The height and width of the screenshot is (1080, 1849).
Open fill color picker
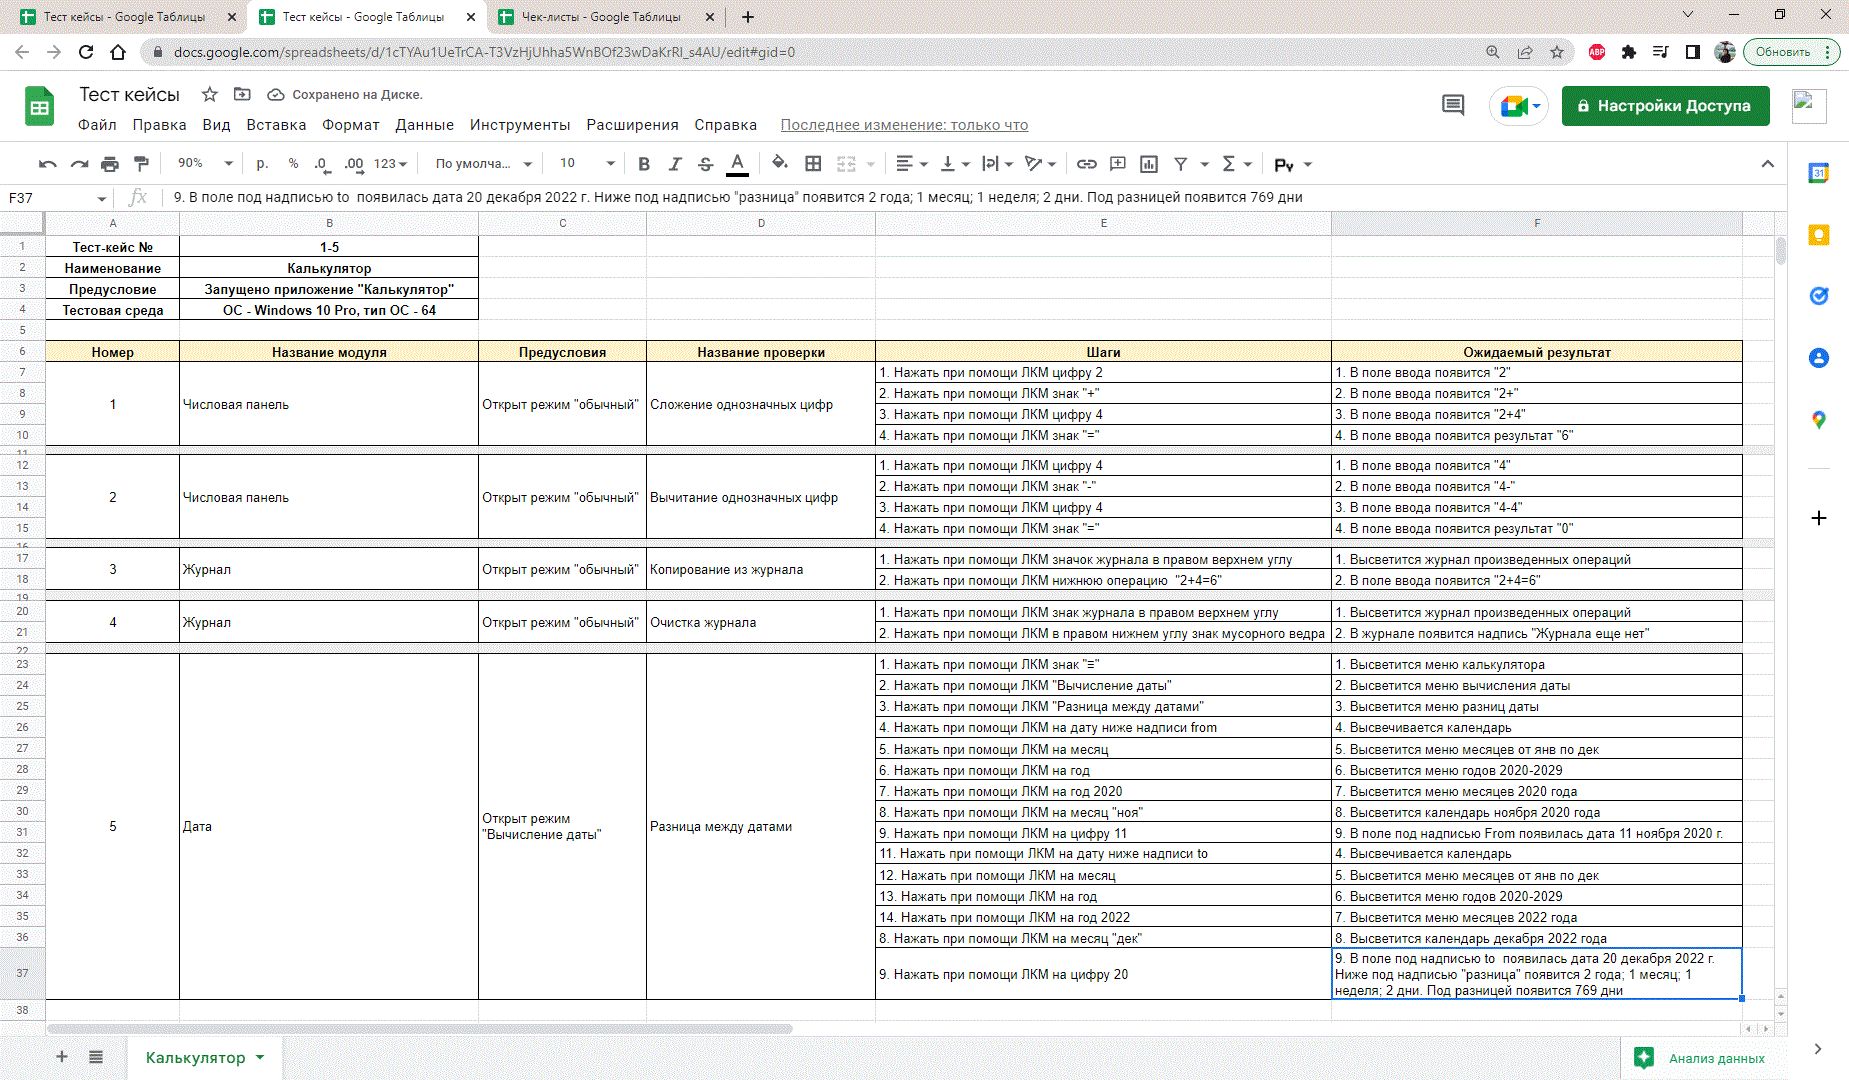(780, 164)
